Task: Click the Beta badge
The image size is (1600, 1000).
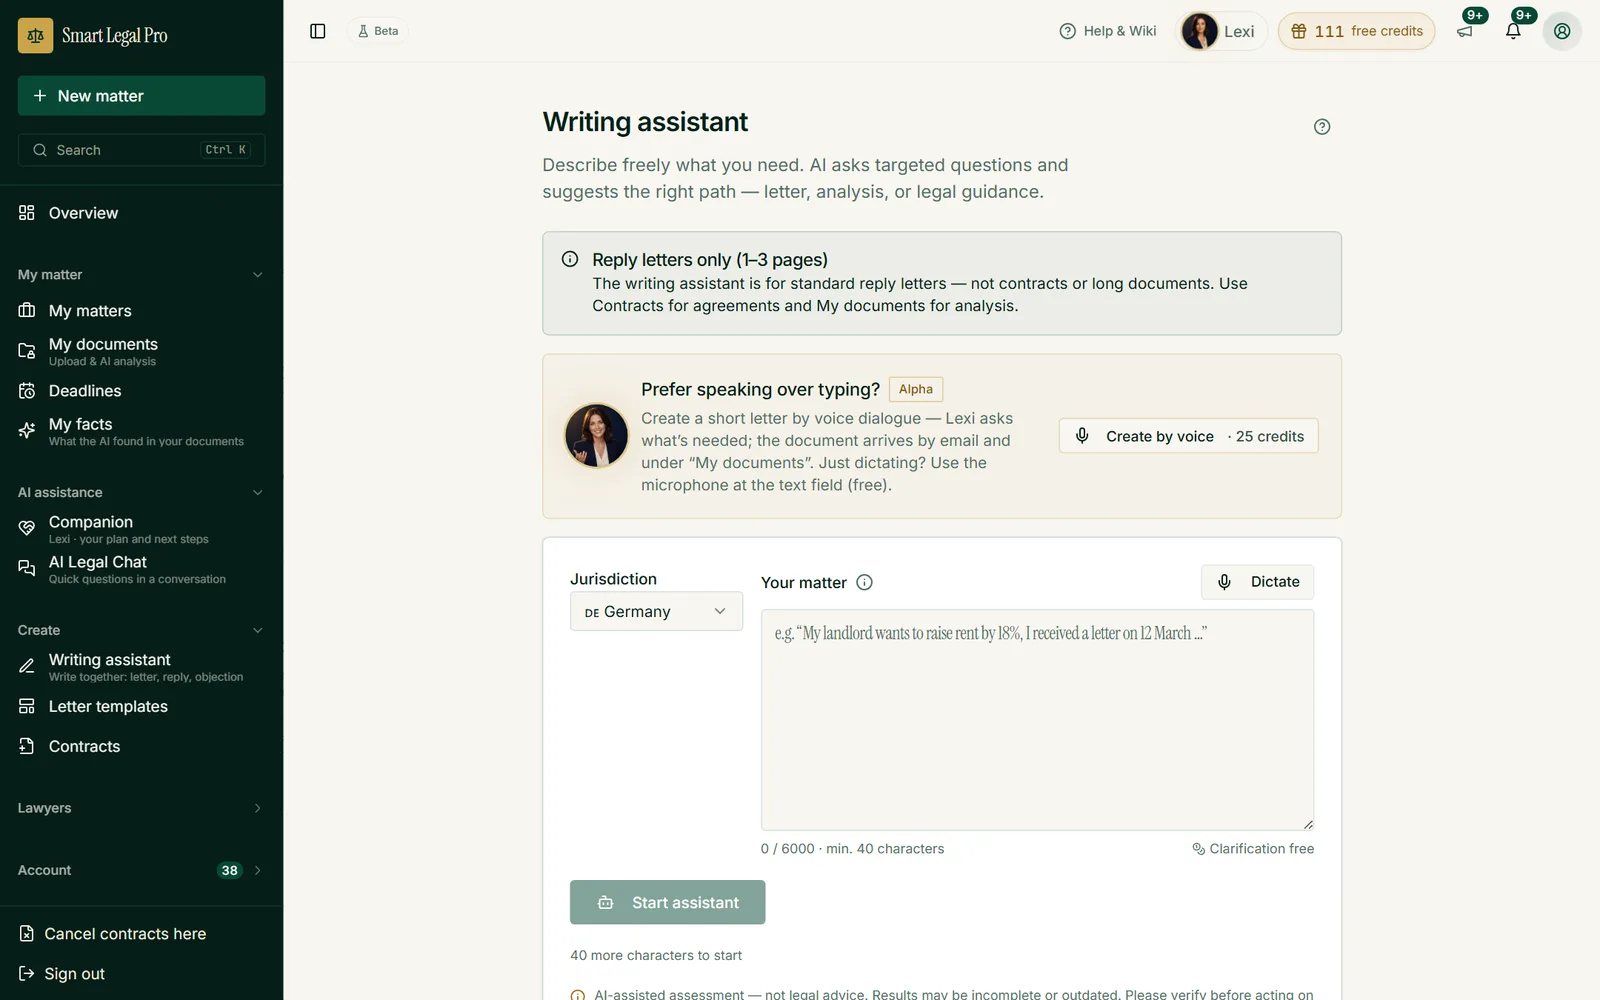Action: 378,31
